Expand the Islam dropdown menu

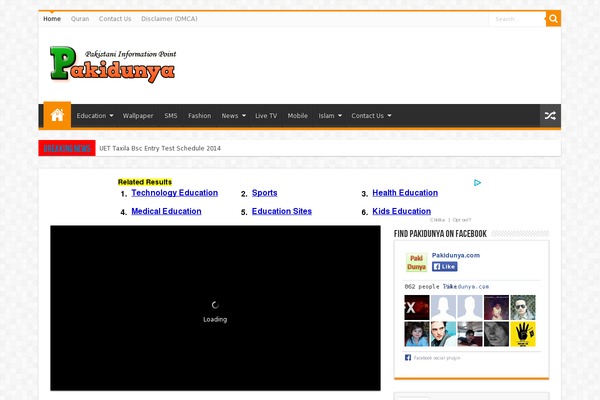click(330, 116)
